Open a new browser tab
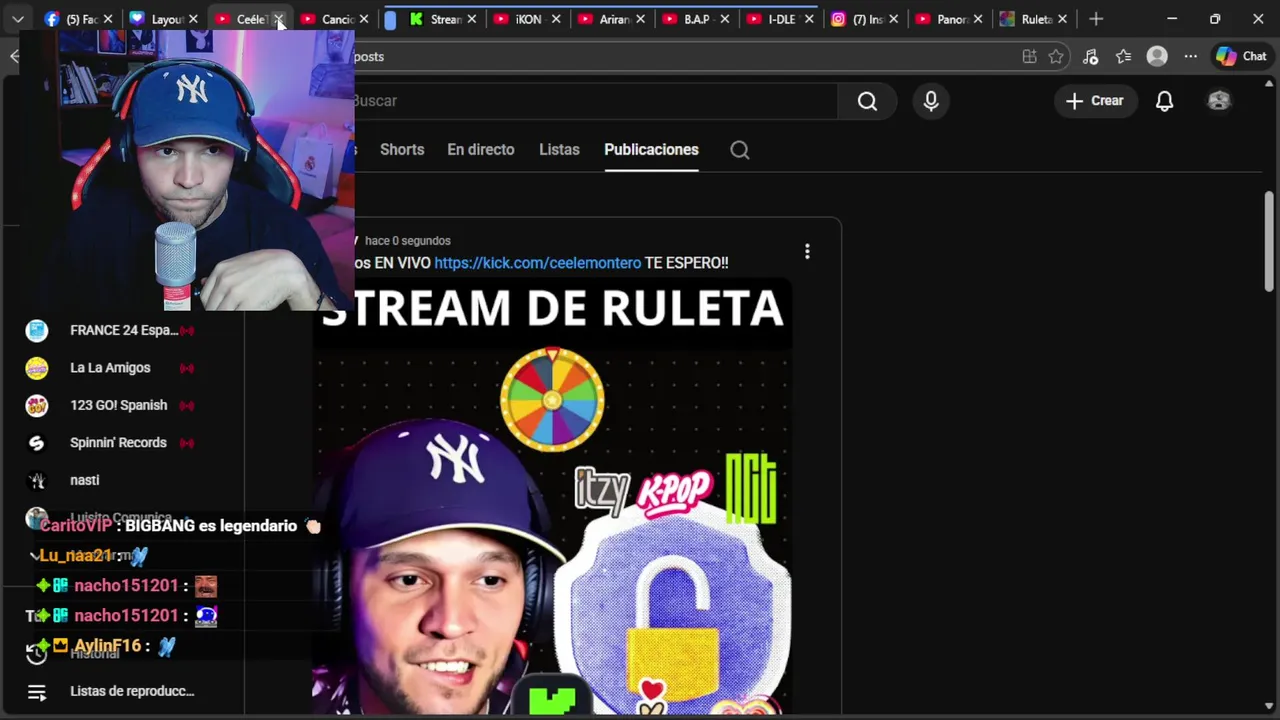Screen dimensions: 1280x720 [x=1096, y=19]
